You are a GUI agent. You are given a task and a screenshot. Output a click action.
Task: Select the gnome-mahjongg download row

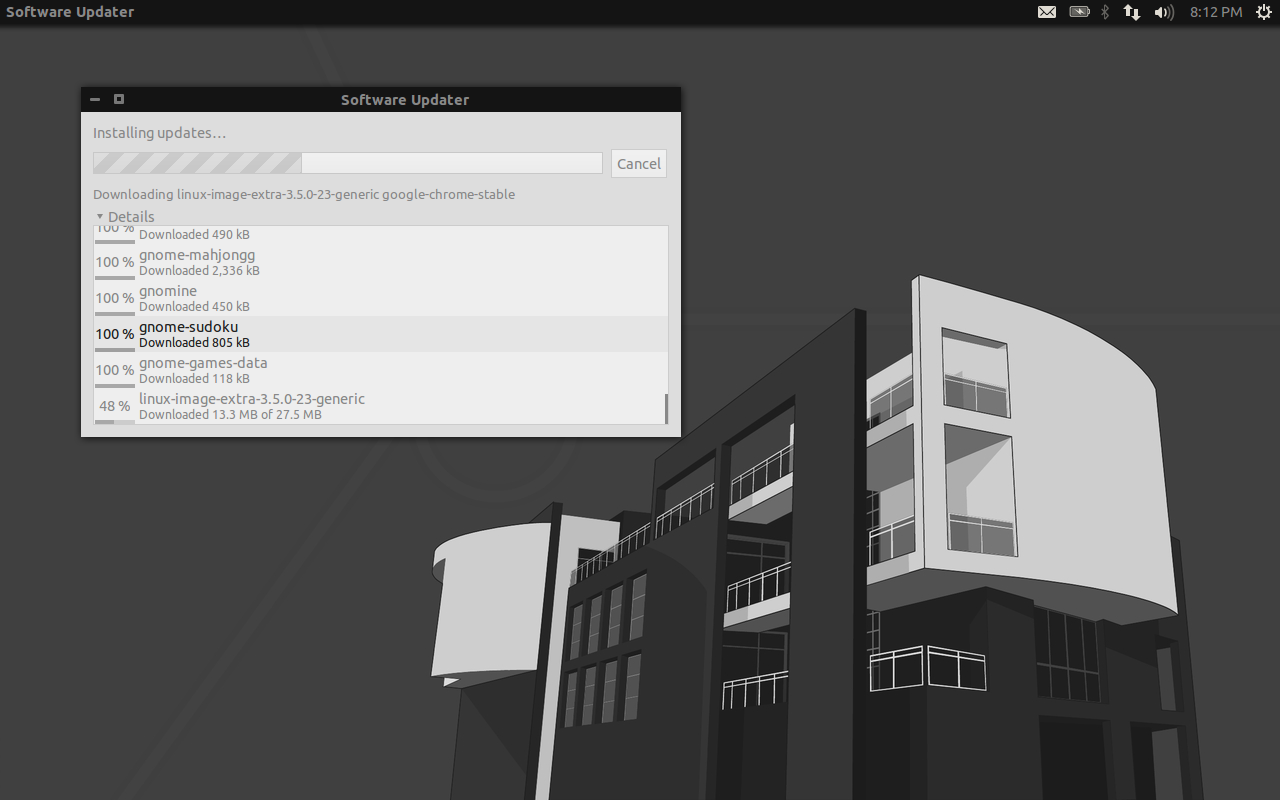click(x=380, y=262)
